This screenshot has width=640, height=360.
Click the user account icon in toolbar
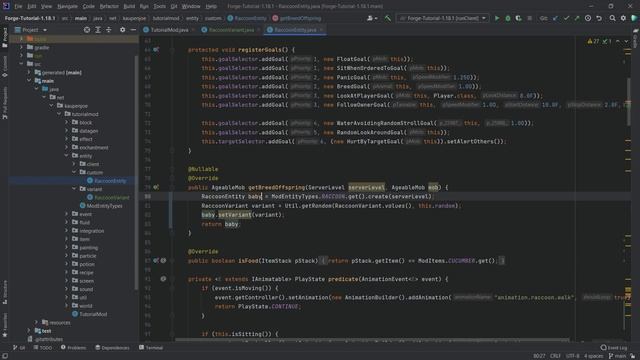(x=371, y=18)
